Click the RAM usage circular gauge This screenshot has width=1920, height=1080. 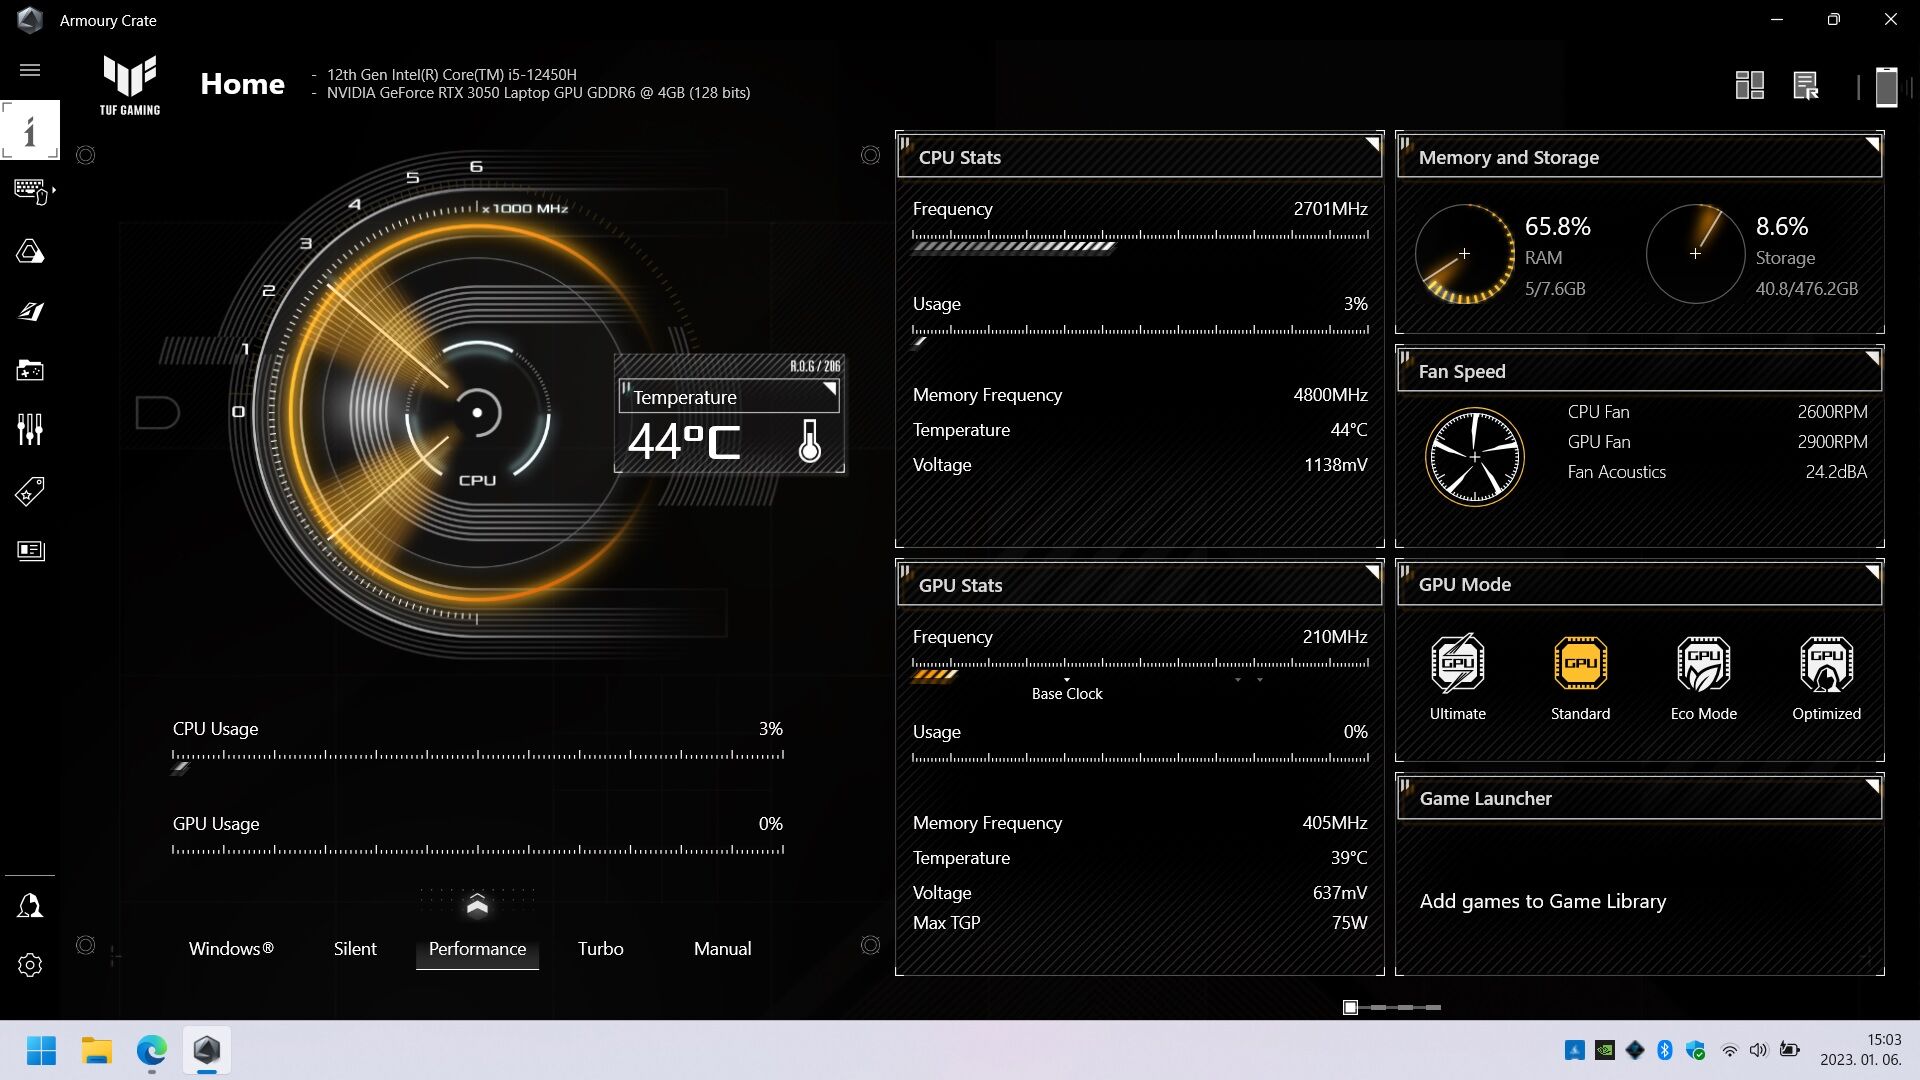click(x=1464, y=254)
